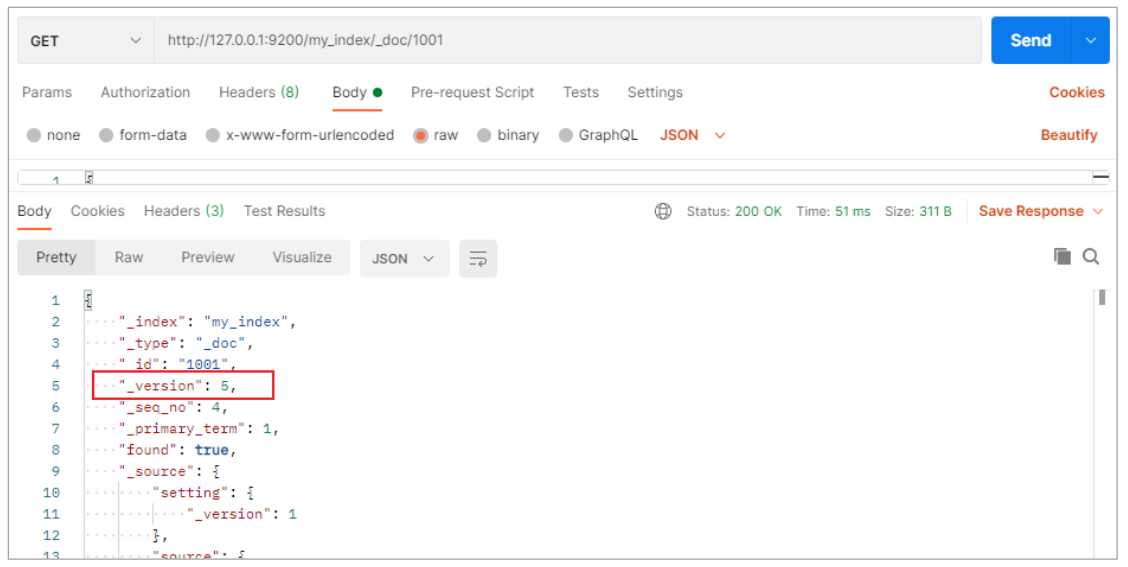
Task: Open the GET method dropdown
Action: point(84,41)
